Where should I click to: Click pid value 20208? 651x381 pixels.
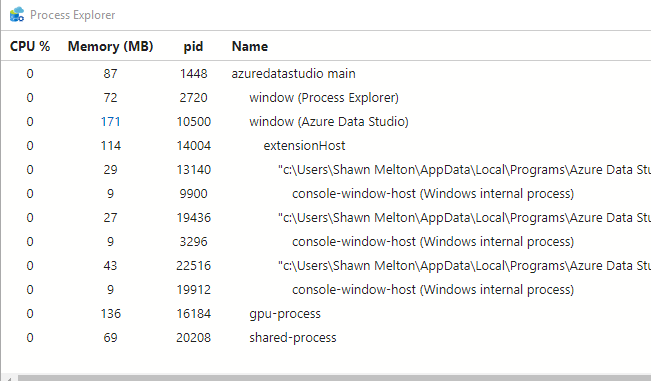point(193,338)
